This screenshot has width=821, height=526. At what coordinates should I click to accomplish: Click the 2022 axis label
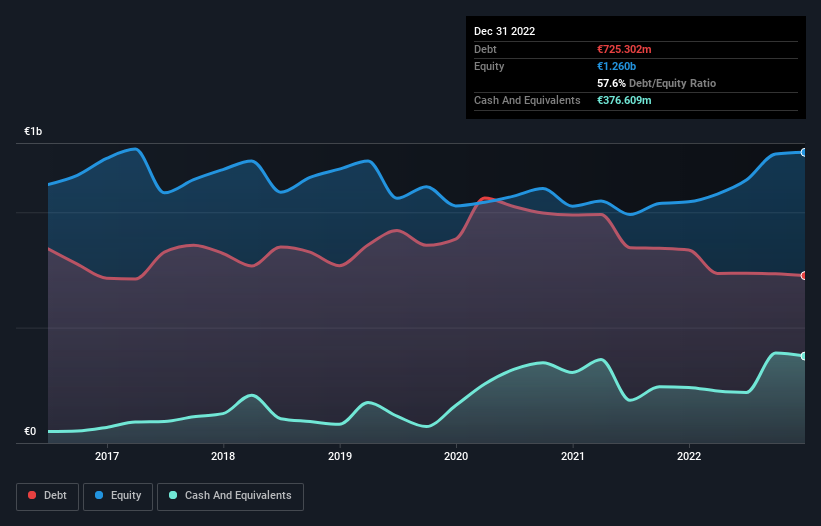point(689,456)
